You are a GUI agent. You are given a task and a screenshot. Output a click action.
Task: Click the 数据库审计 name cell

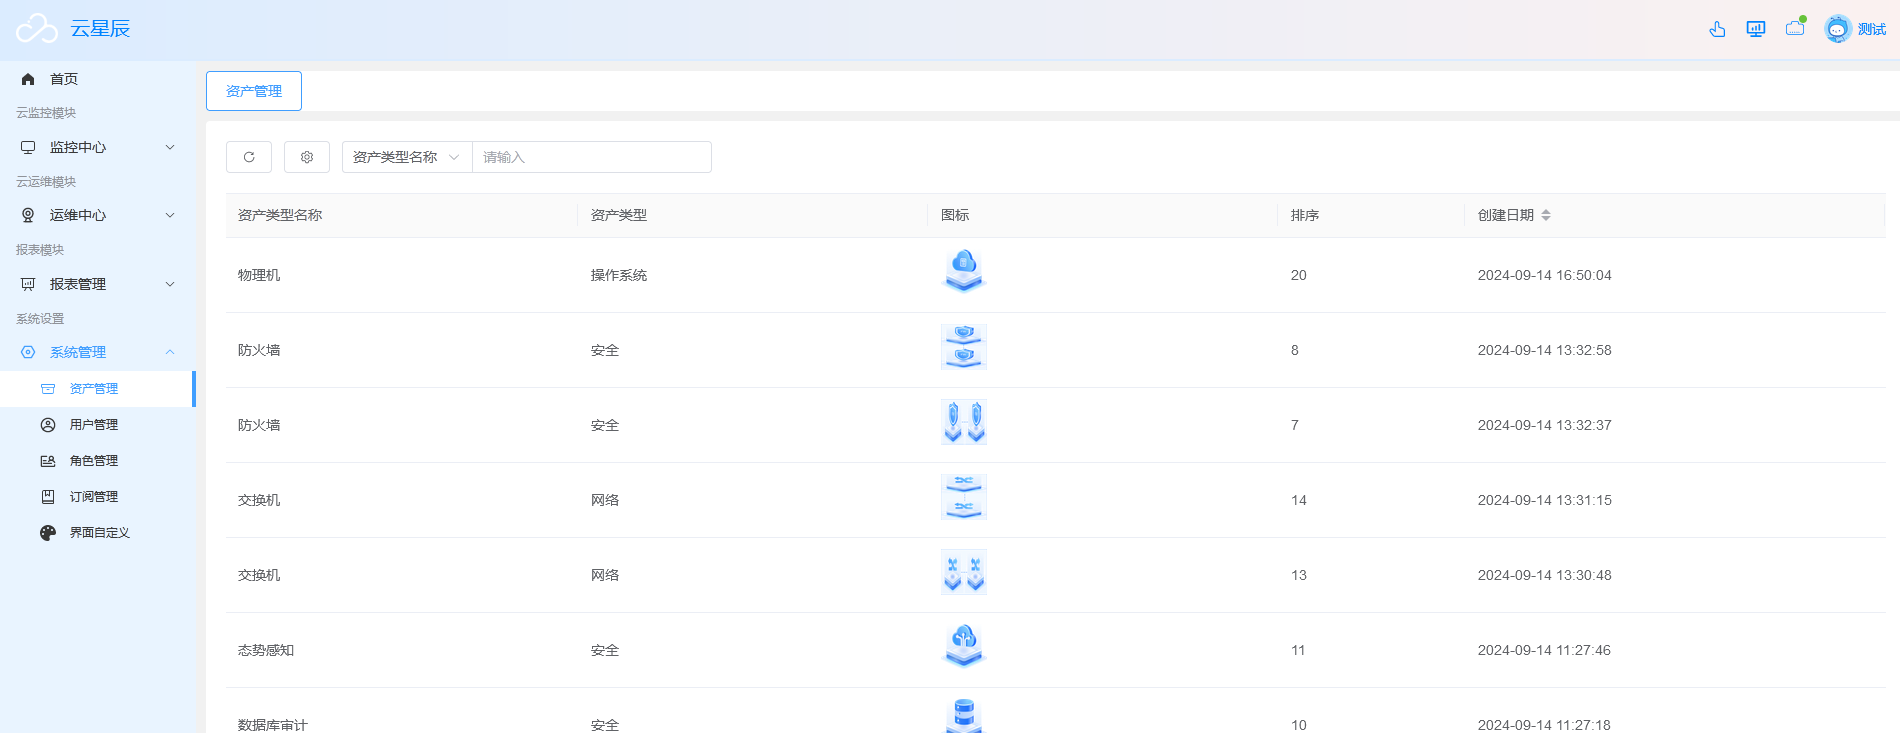[273, 725]
